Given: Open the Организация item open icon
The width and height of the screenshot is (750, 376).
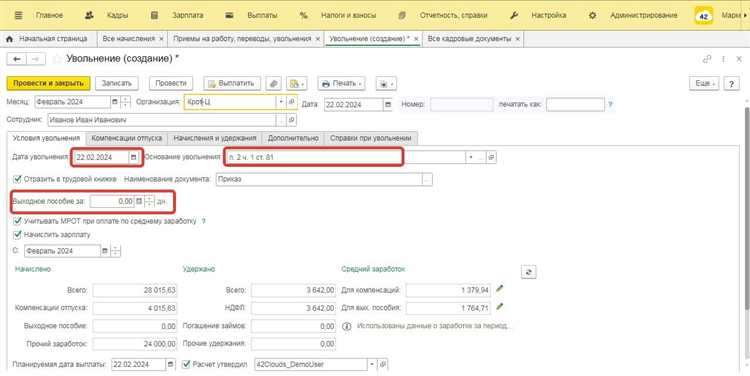Looking at the screenshot, I should point(291,102).
